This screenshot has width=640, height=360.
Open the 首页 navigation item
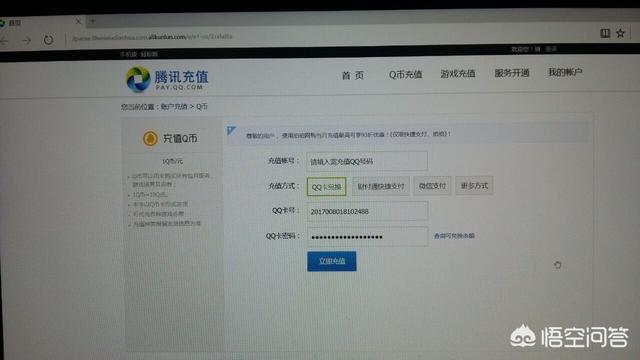(353, 75)
